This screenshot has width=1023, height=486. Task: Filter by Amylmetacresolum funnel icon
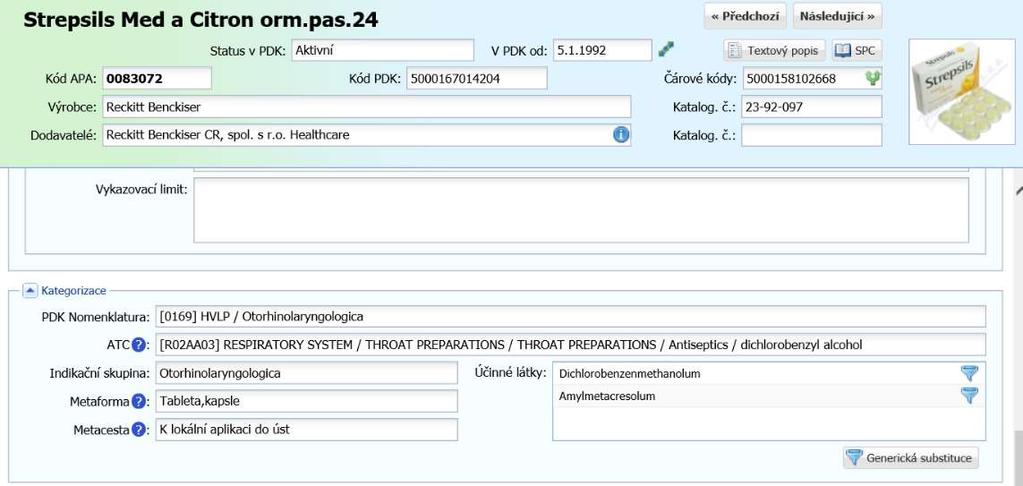pyautogui.click(x=970, y=395)
